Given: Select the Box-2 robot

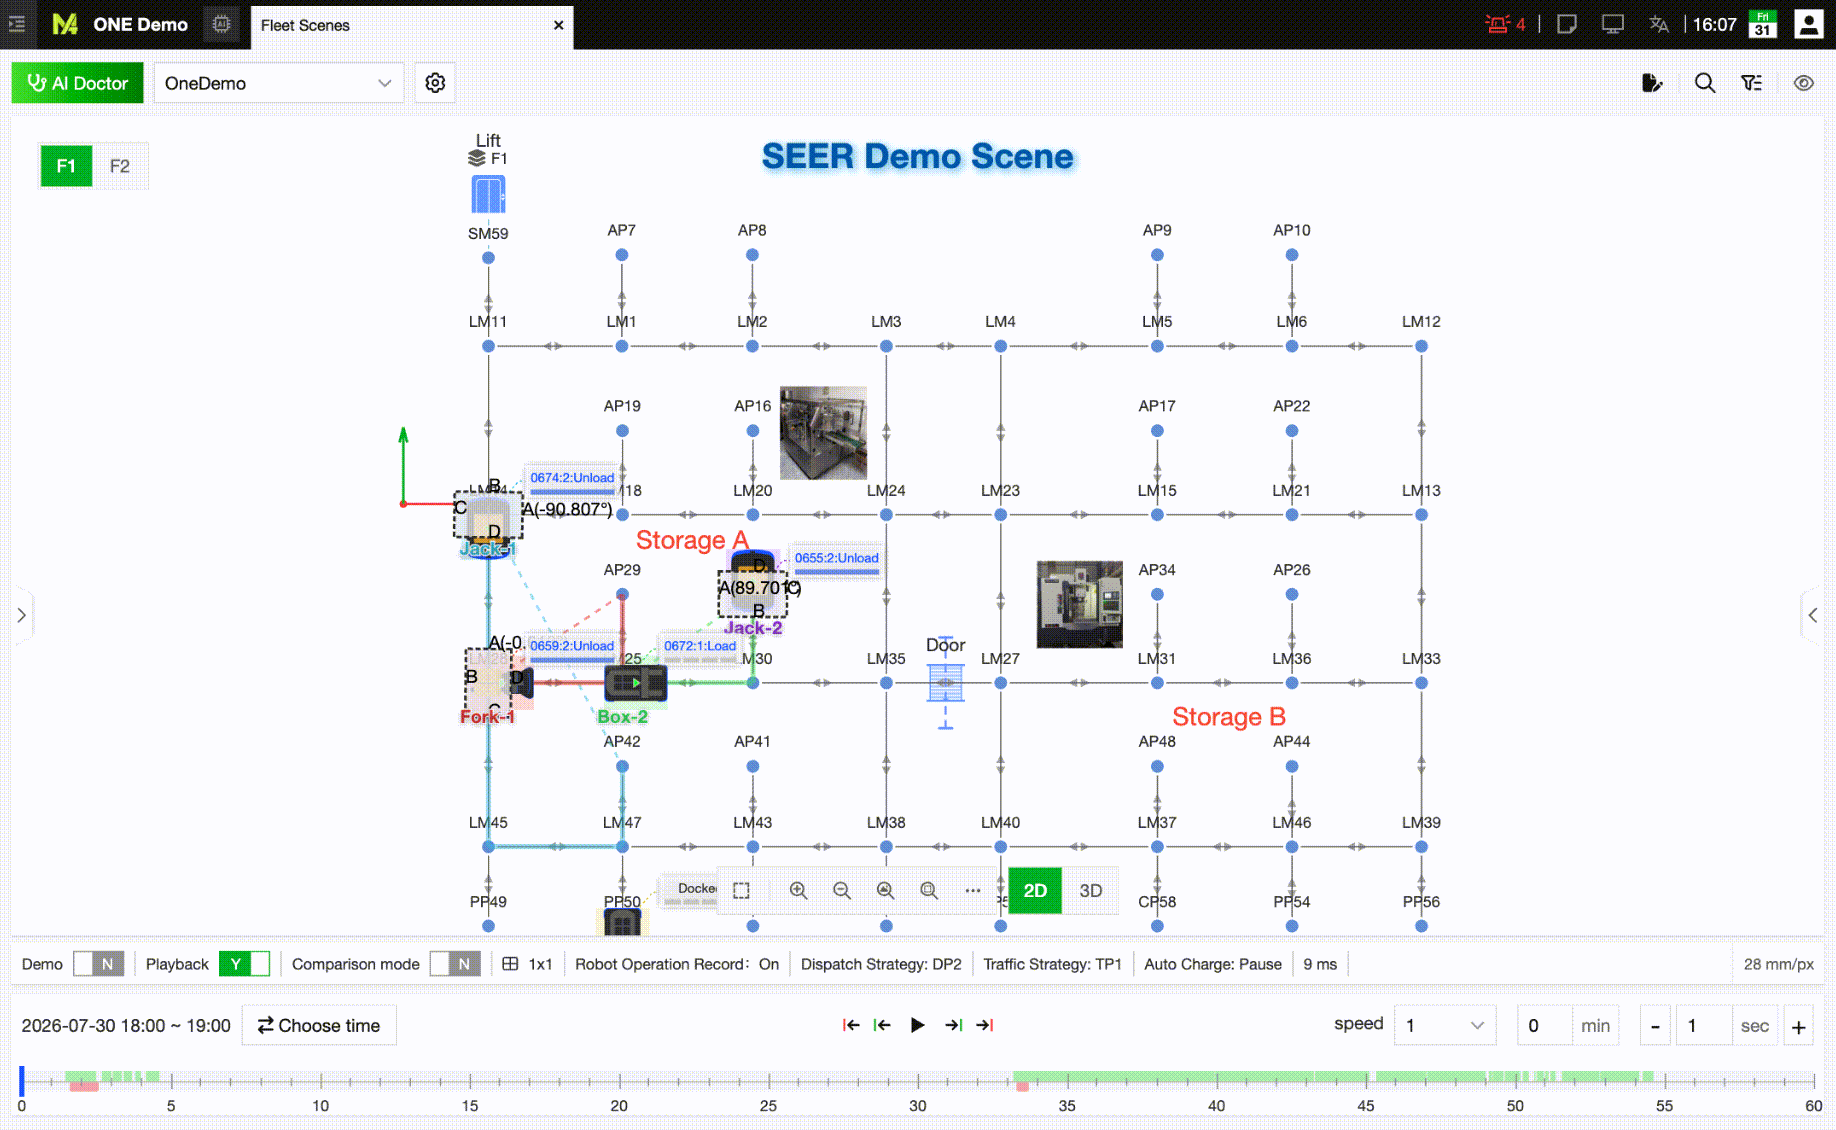Looking at the screenshot, I should coord(635,684).
